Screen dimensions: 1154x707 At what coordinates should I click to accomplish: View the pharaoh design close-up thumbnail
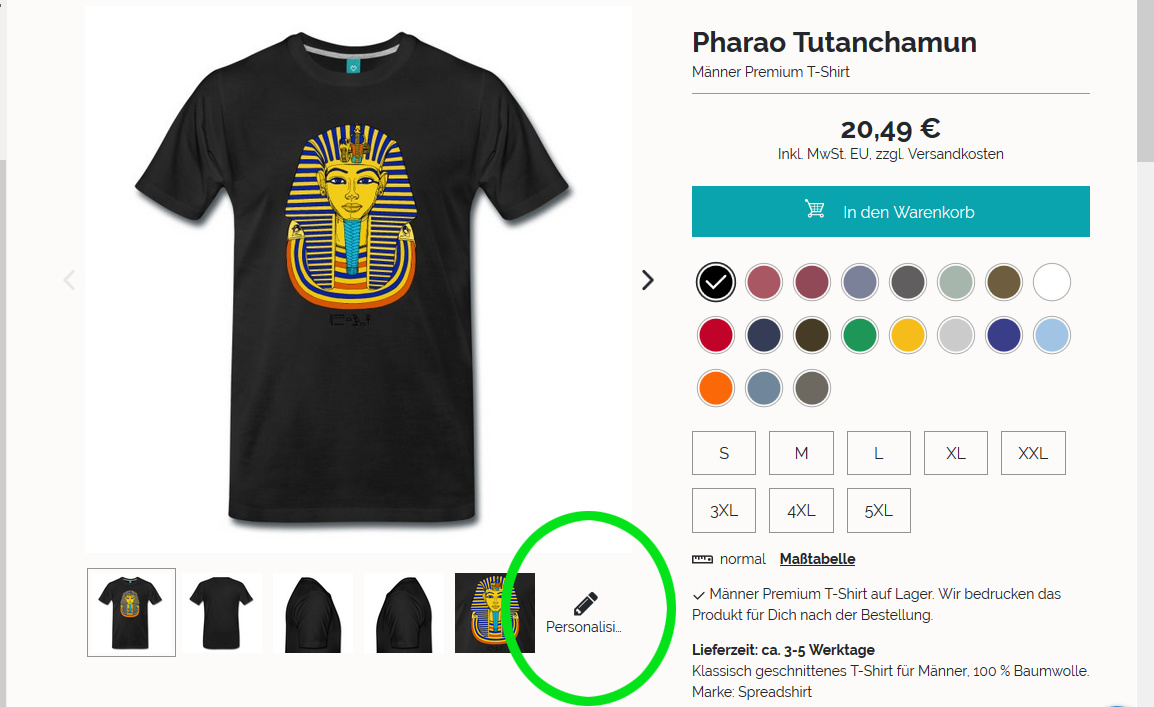[495, 613]
